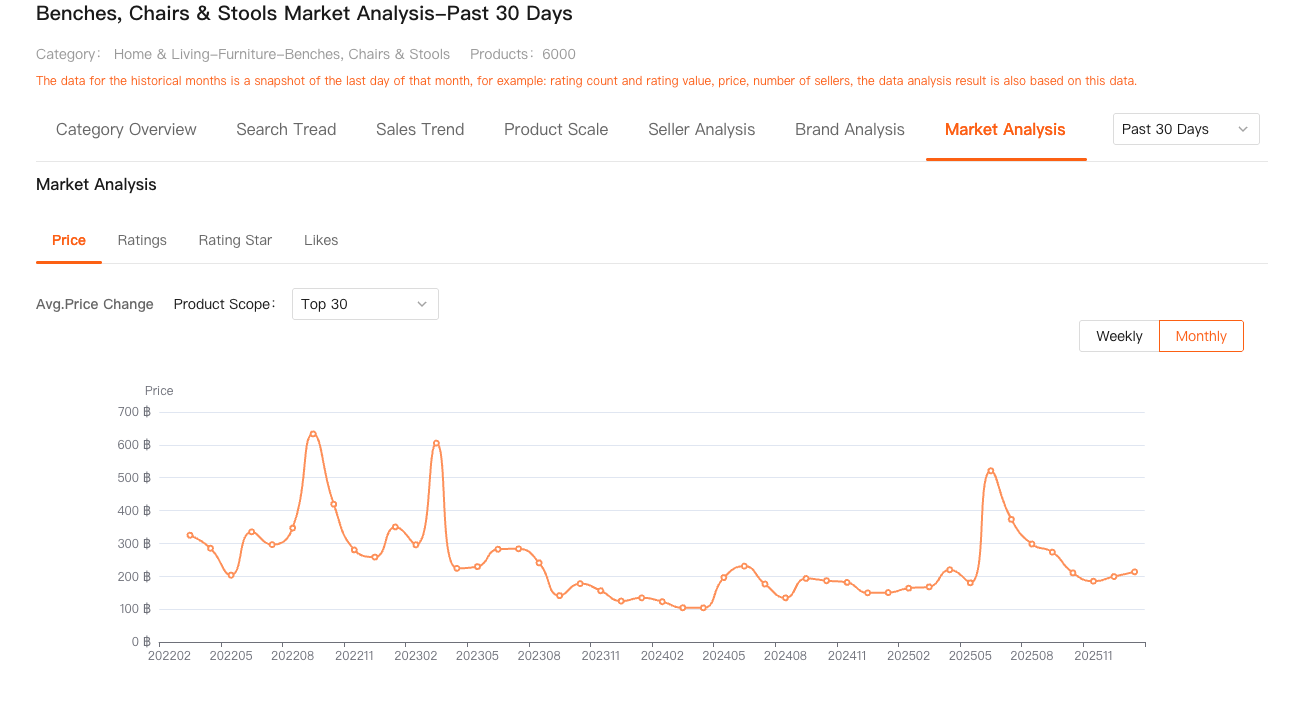Viewport: 1304px width, 707px height.
Task: Switch chart to Weekly view
Action: click(1119, 336)
